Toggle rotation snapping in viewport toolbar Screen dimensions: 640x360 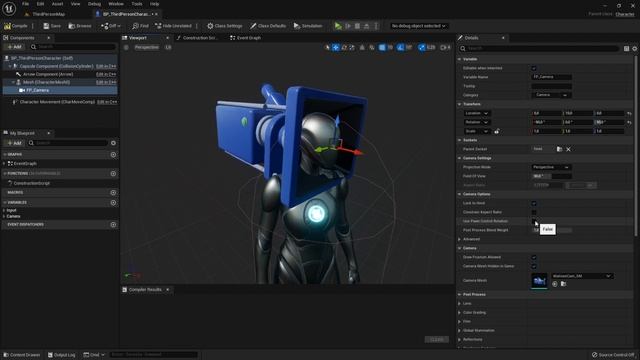point(400,47)
